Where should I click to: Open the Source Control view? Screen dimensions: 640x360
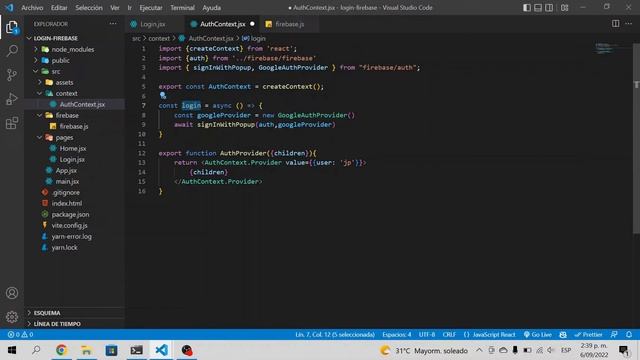(x=12, y=75)
